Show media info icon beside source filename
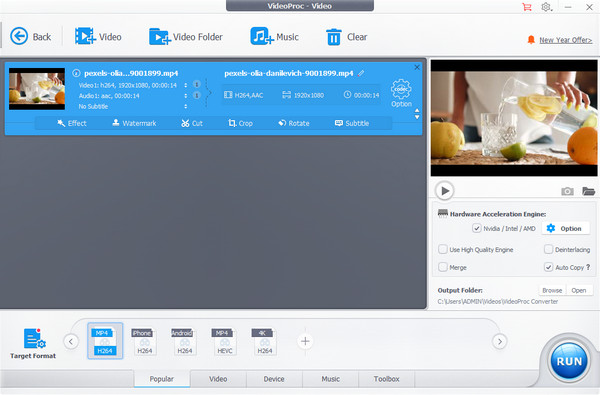The image size is (600, 395). click(x=77, y=73)
